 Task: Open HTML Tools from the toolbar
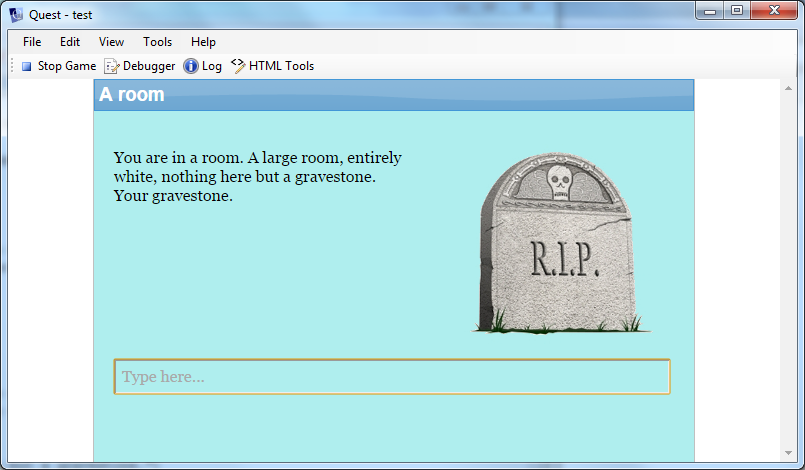click(x=272, y=66)
